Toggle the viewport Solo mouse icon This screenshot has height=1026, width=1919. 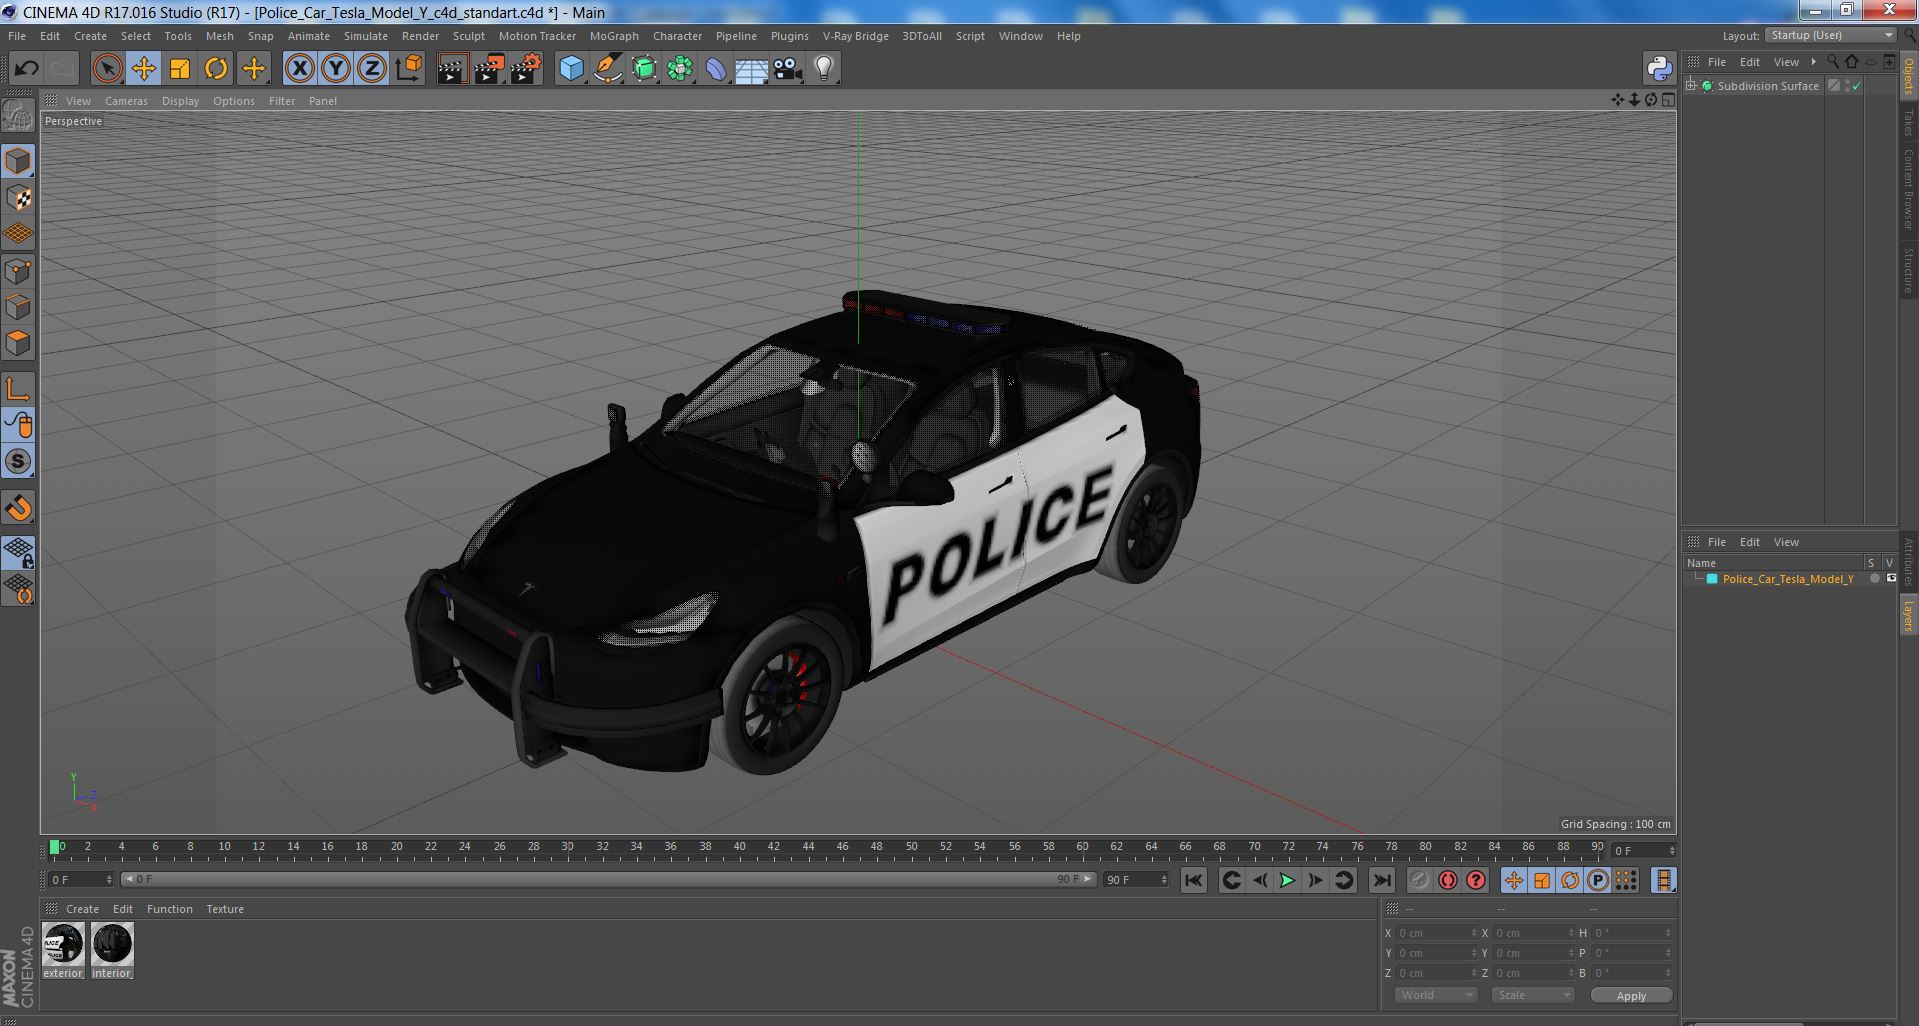18,425
